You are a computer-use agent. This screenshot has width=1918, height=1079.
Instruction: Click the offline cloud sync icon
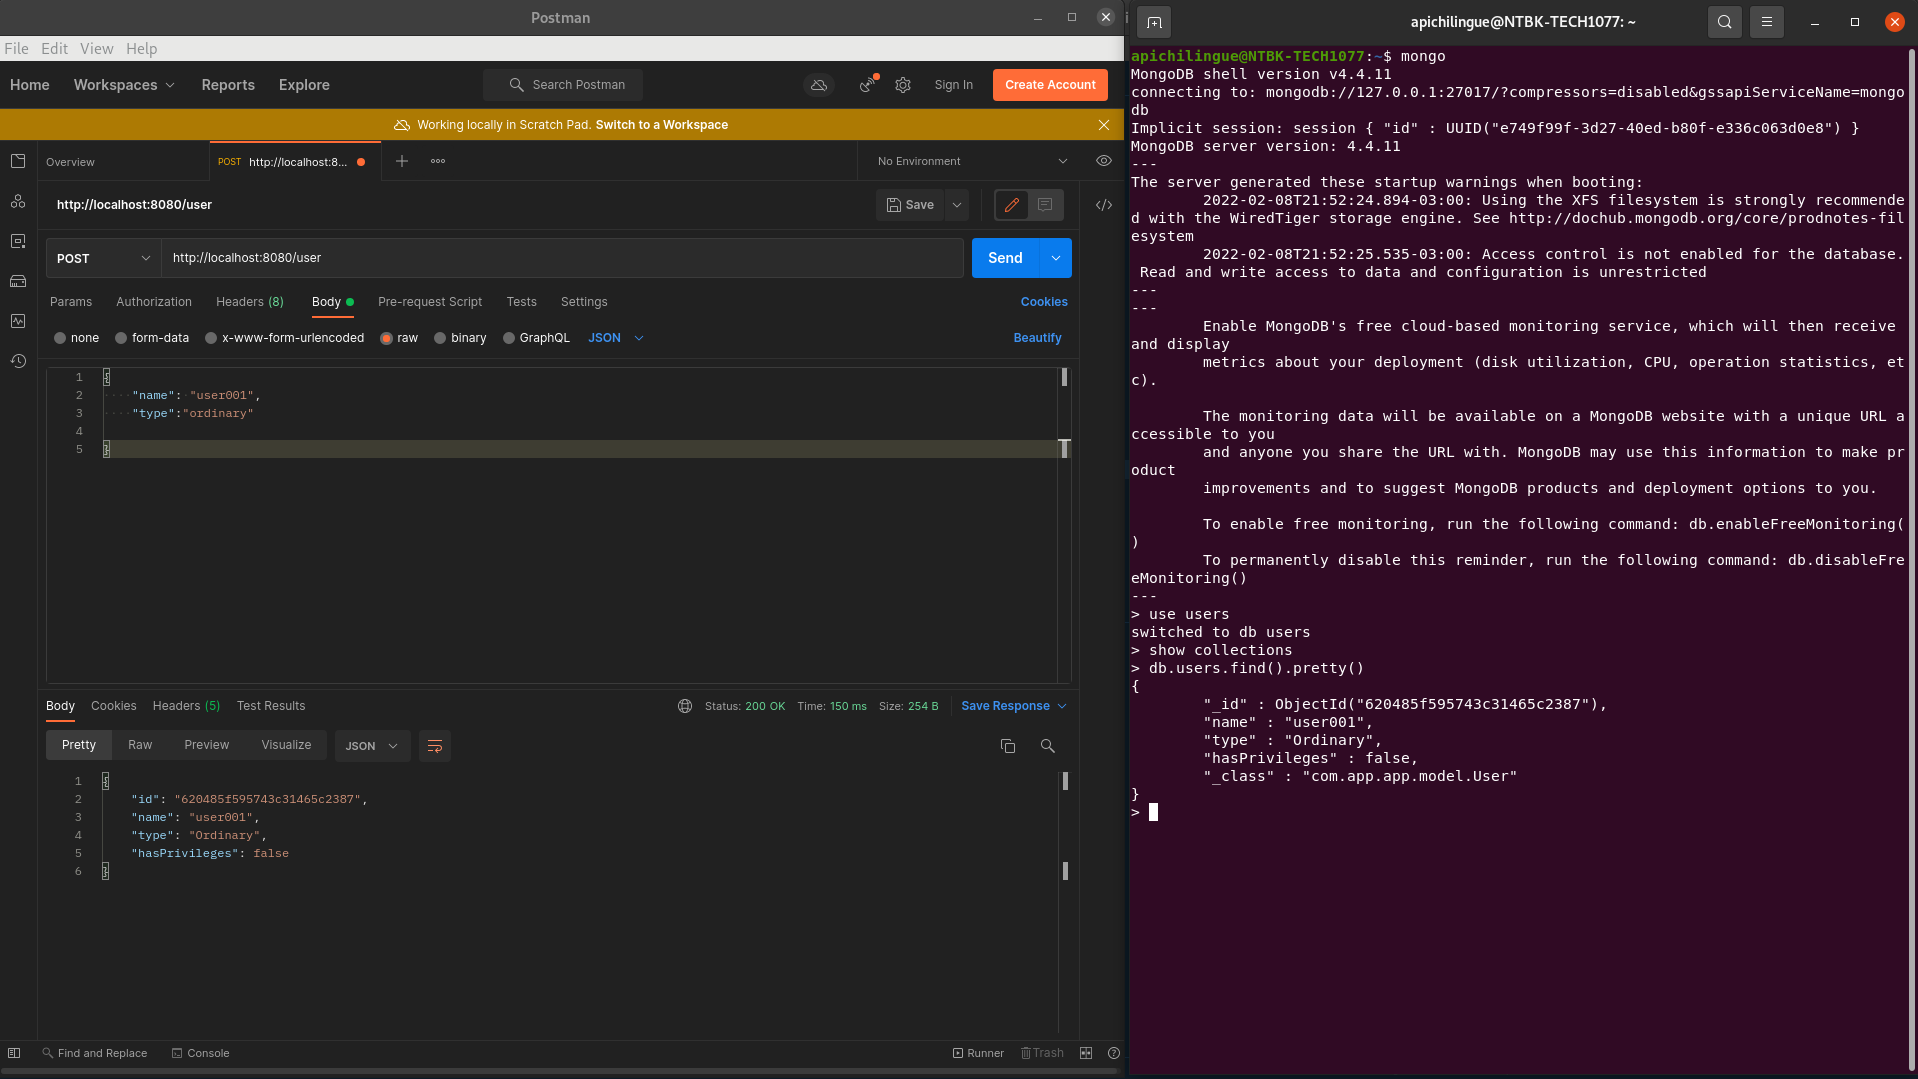[819, 85]
